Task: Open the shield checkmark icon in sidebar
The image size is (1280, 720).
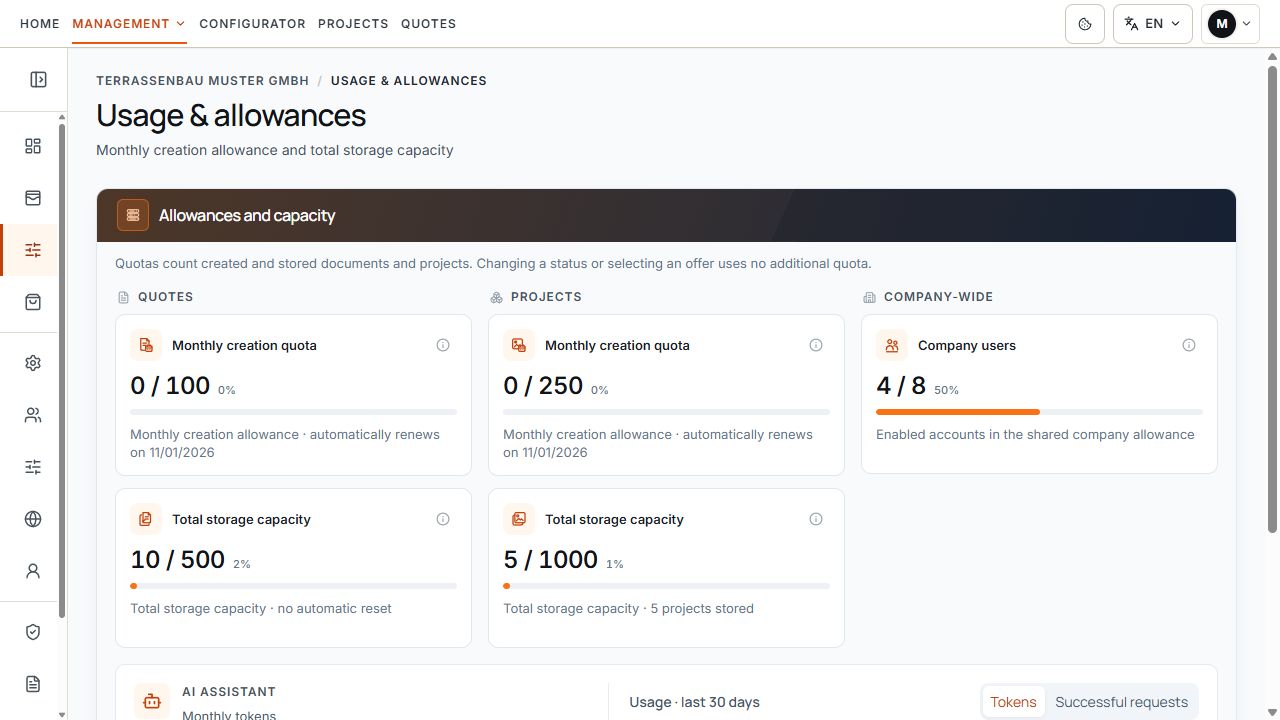Action: 33,632
